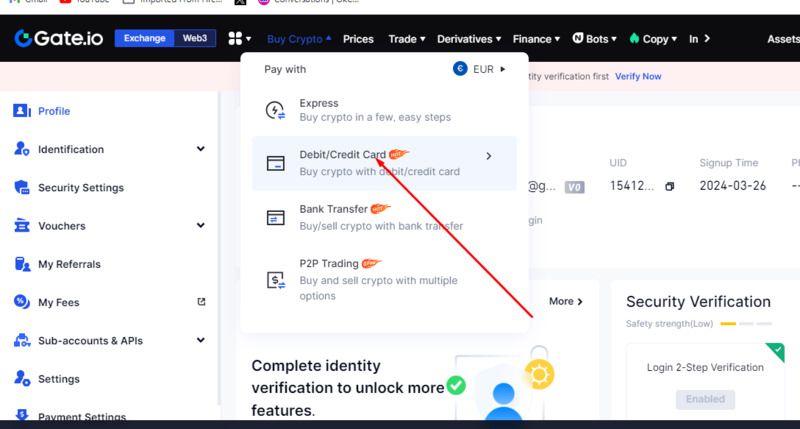Copy the UID with copy icon
This screenshot has width=800, height=429.
tap(669, 187)
